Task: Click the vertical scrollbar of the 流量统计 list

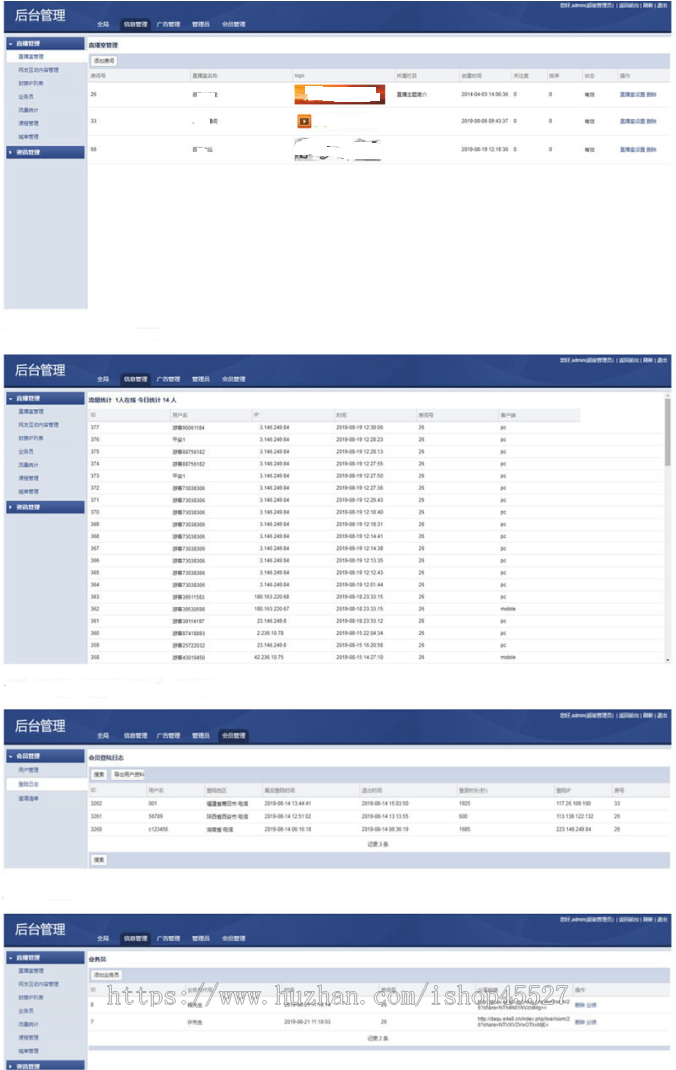Action: (667, 432)
